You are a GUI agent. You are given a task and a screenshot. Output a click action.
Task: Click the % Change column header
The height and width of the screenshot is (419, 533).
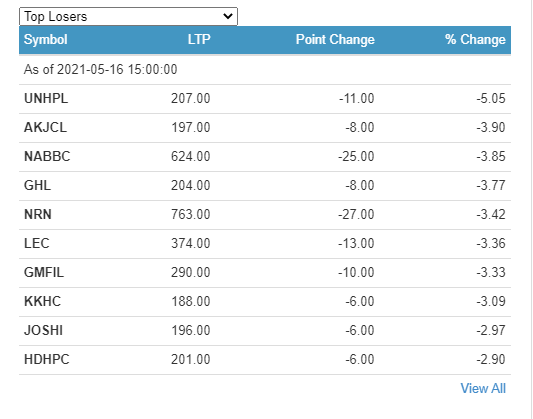(x=475, y=39)
